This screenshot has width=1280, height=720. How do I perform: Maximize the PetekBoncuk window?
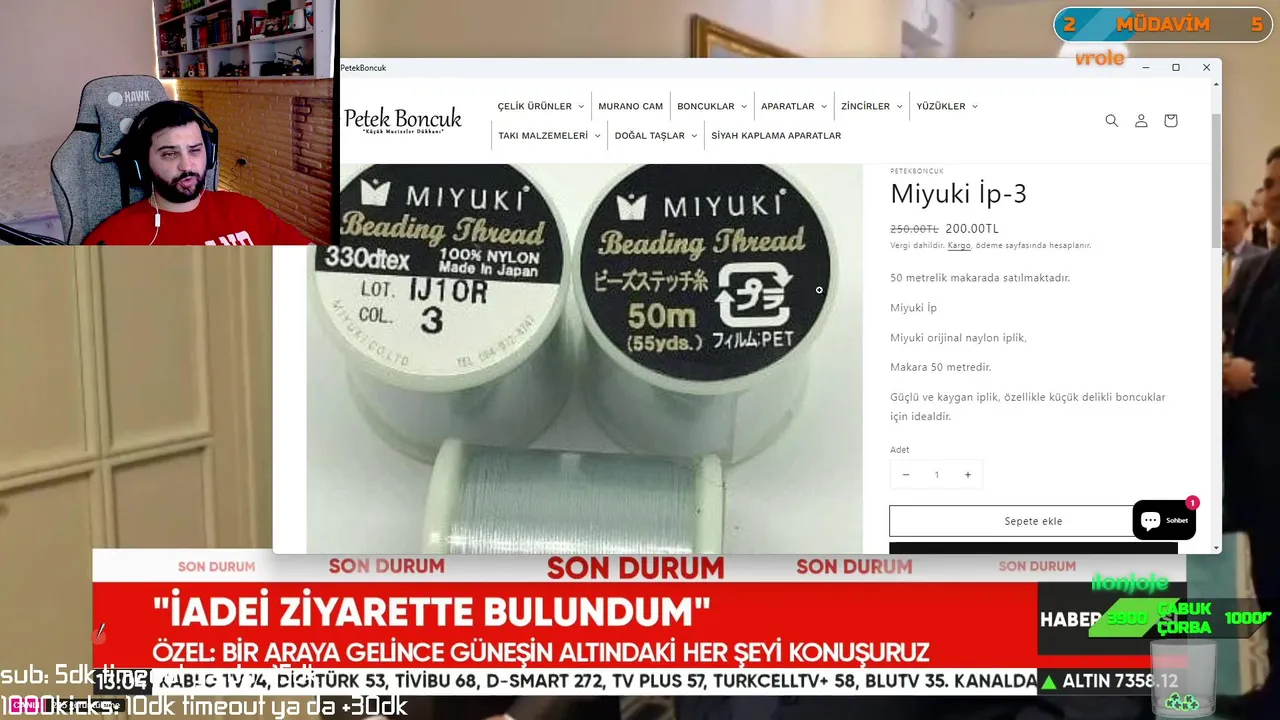pos(1176,67)
